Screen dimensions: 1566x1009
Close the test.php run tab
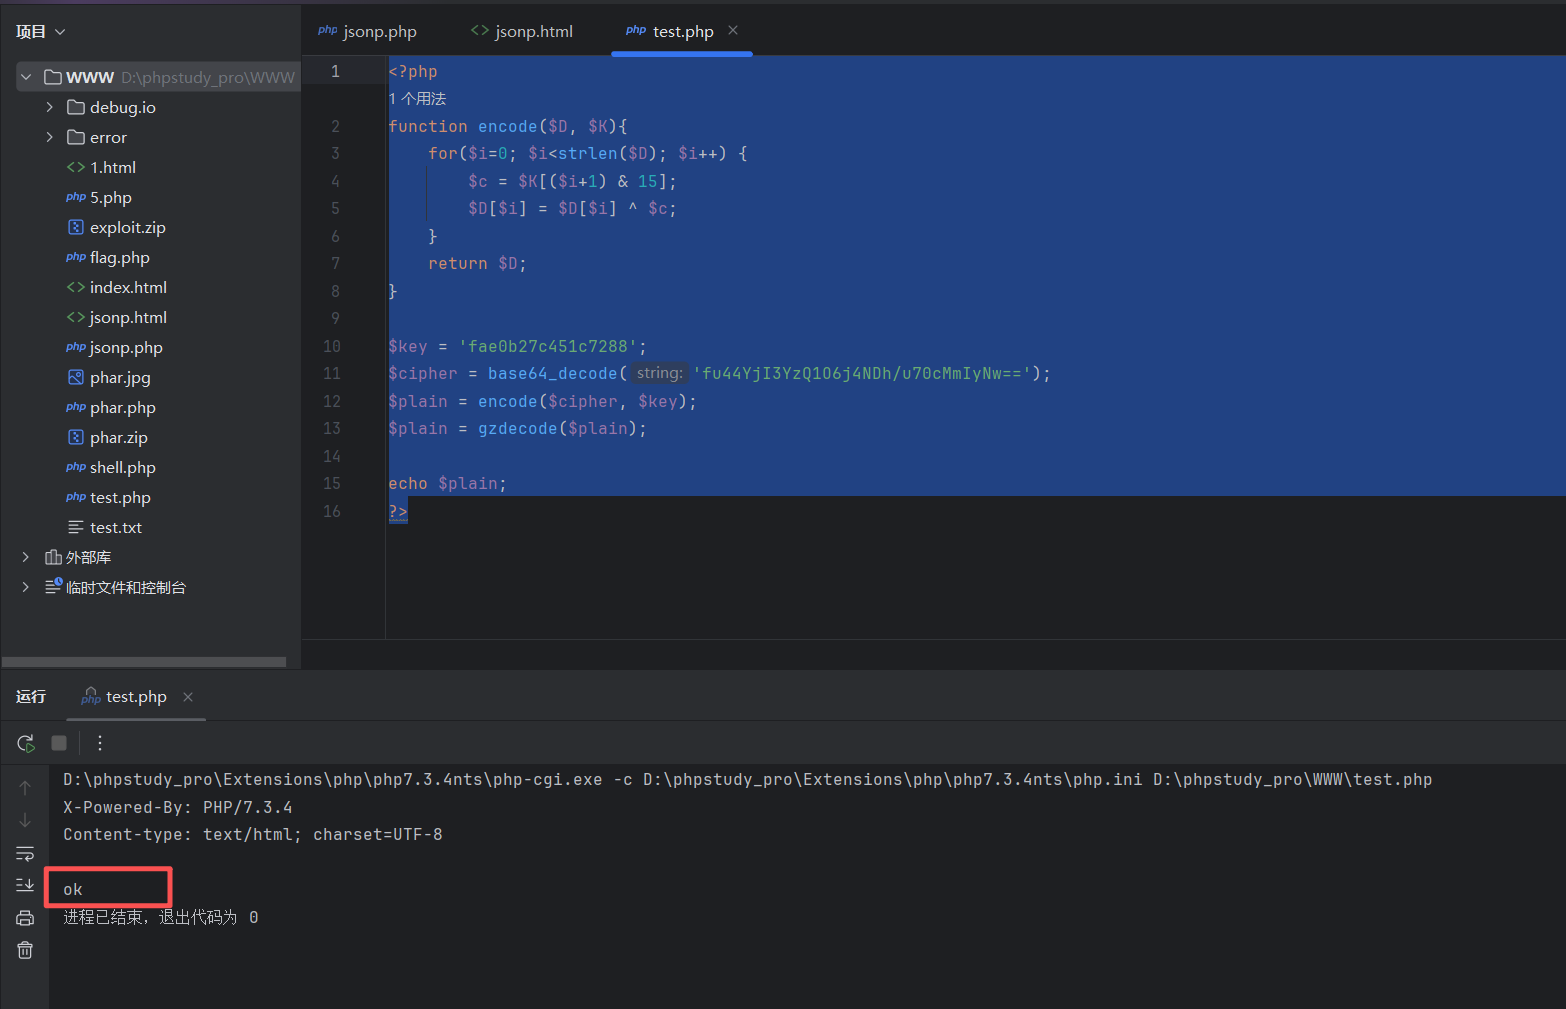pos(188,697)
